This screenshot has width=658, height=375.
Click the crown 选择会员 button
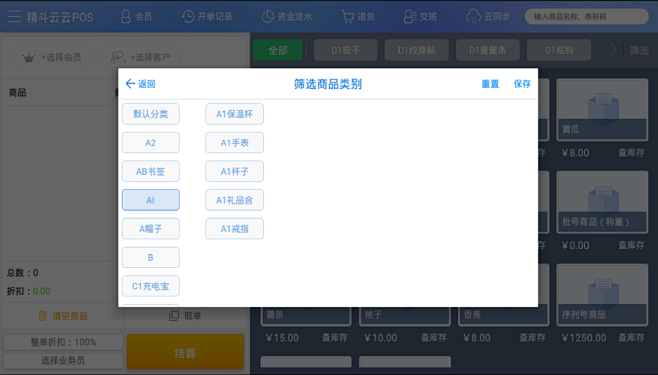point(52,57)
